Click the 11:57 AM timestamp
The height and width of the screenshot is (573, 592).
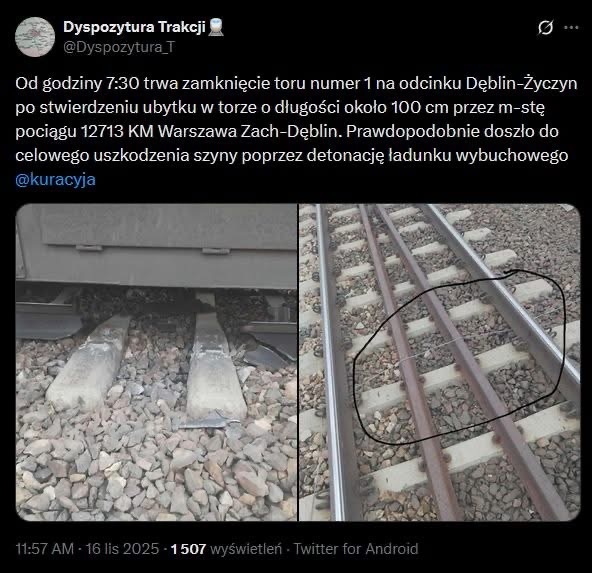45,549
